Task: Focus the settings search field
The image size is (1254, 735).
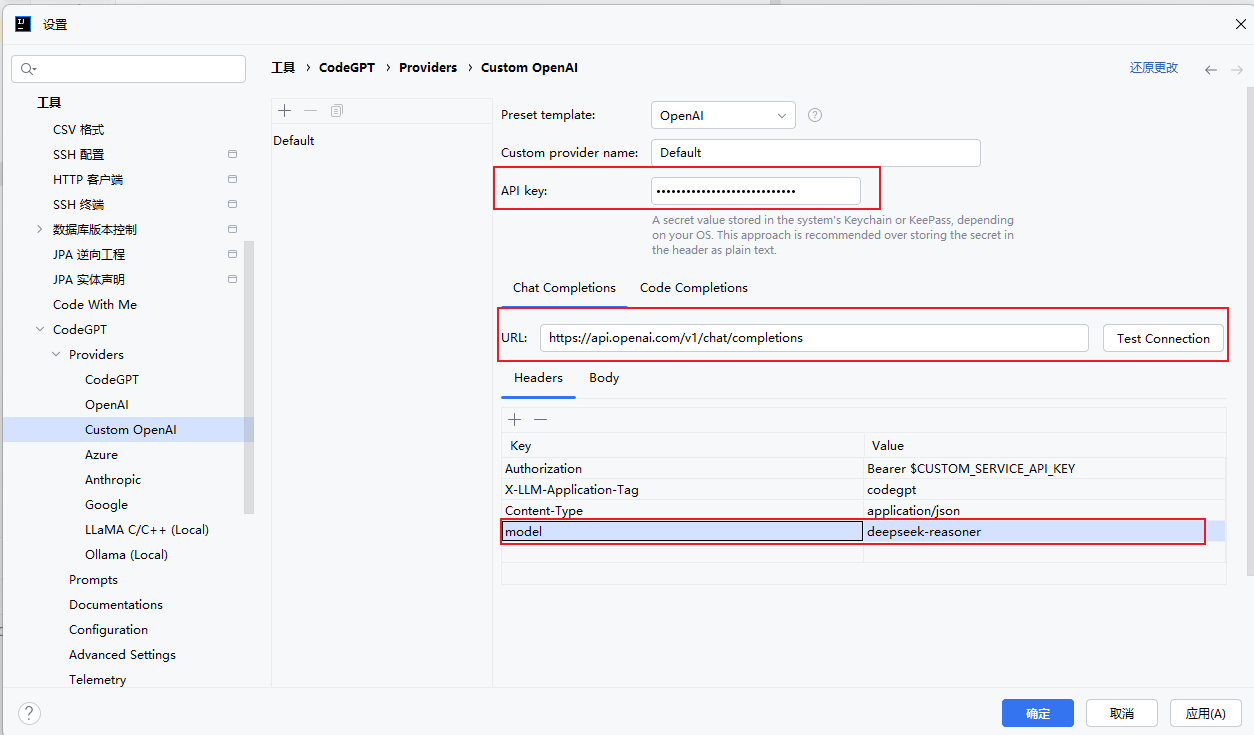Action: (128, 69)
